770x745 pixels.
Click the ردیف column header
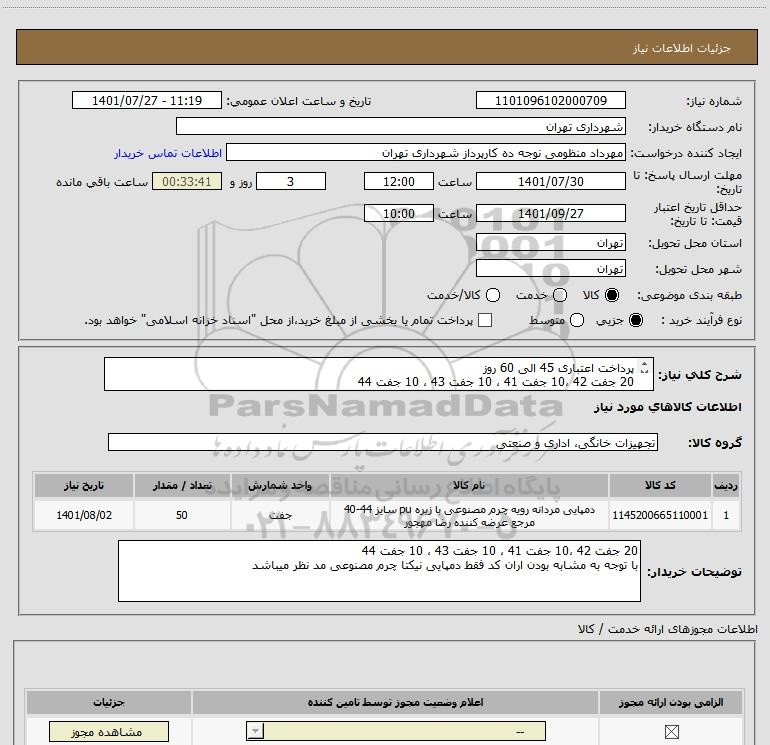726,486
